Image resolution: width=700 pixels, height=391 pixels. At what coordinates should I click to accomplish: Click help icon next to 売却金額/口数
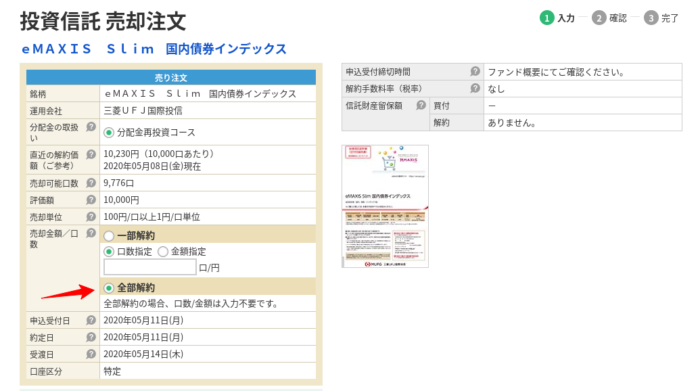(x=91, y=233)
